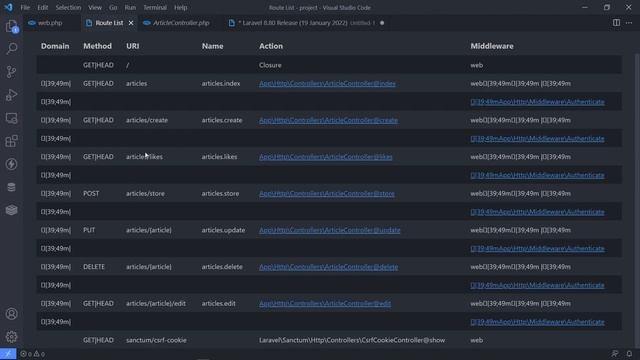The height and width of the screenshot is (360, 640).
Task: Click the feedback icon in status bar
Action: (615, 354)
